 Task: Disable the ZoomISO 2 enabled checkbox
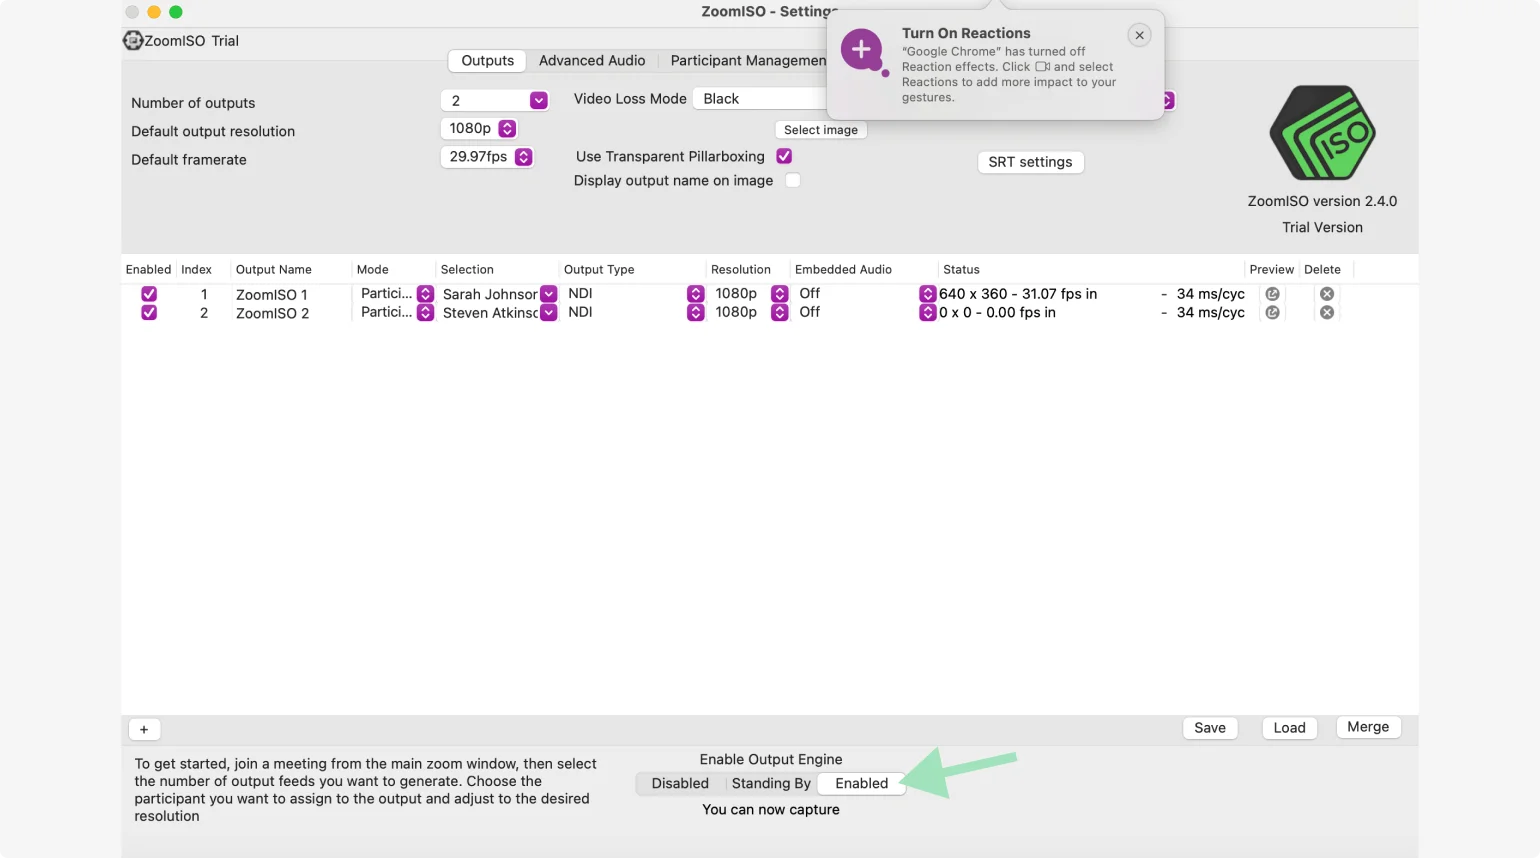[149, 312]
